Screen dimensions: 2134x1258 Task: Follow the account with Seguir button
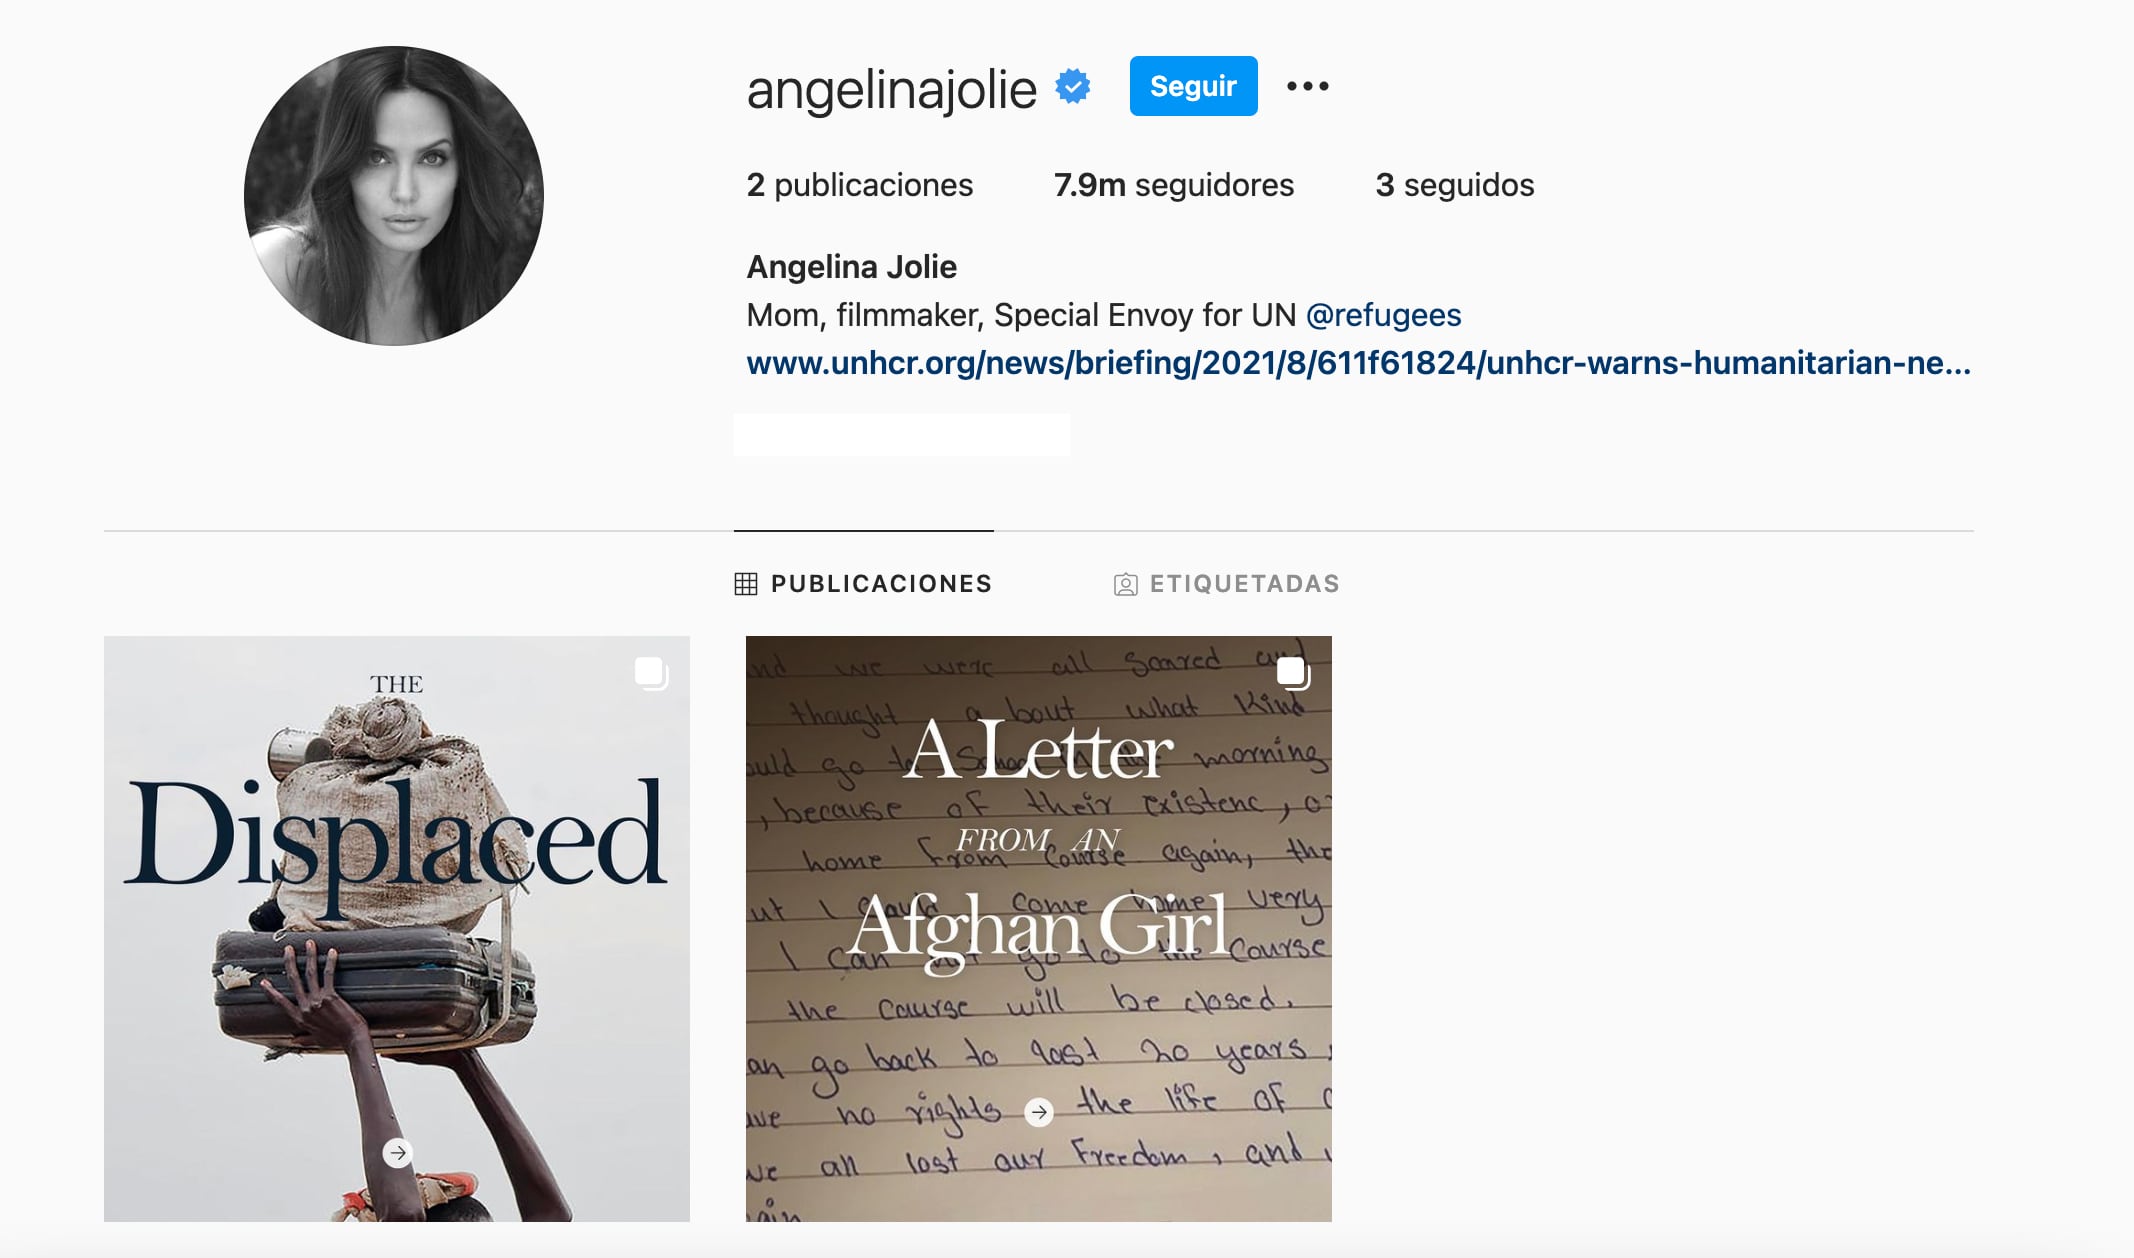coord(1193,86)
